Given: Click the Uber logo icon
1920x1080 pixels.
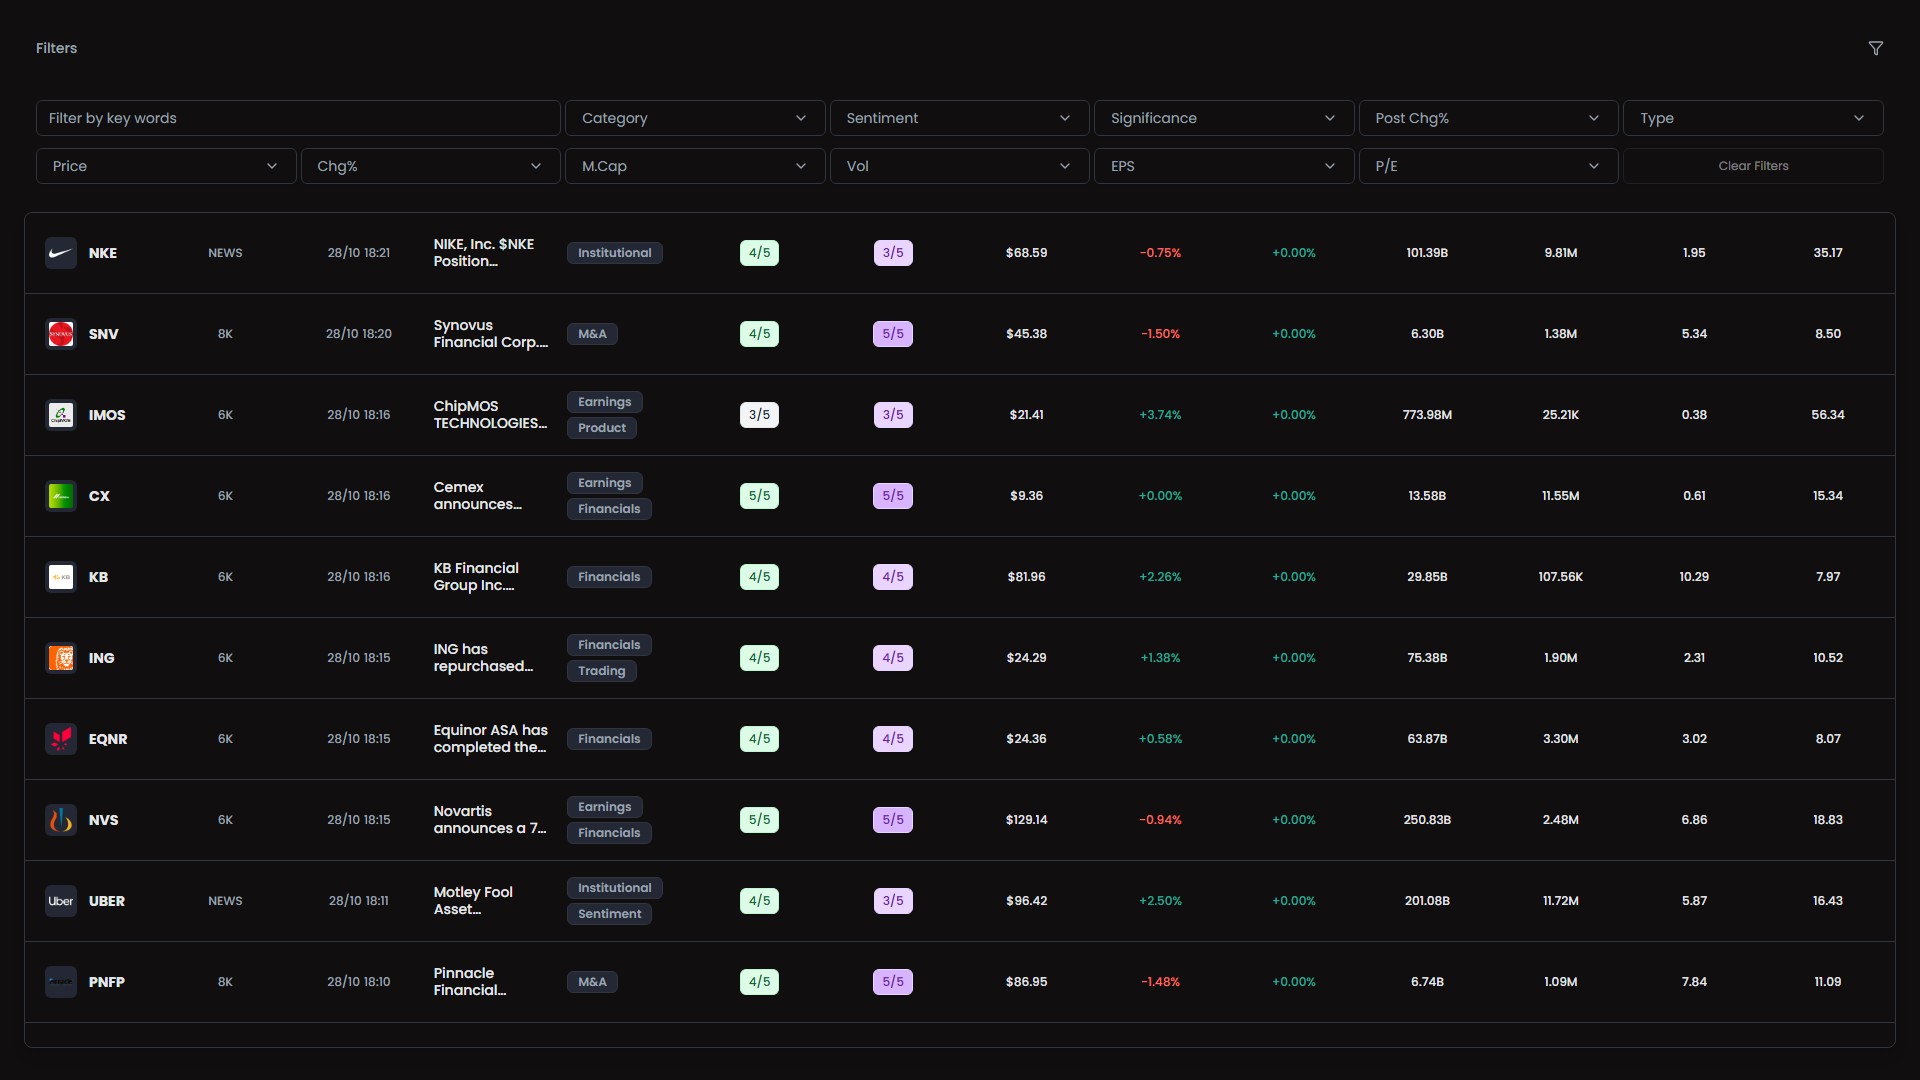Looking at the screenshot, I should 61,901.
